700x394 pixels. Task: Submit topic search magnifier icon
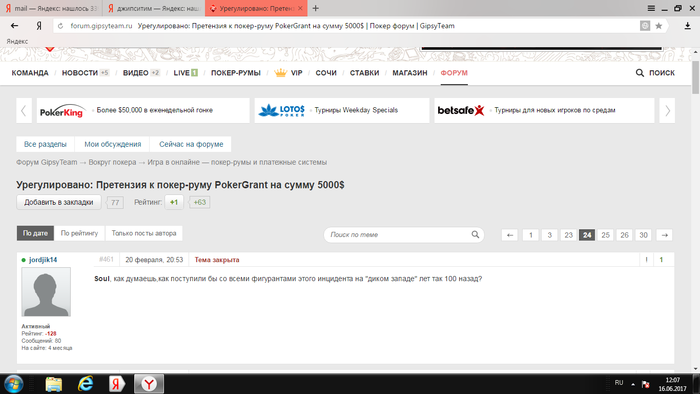coord(475,234)
